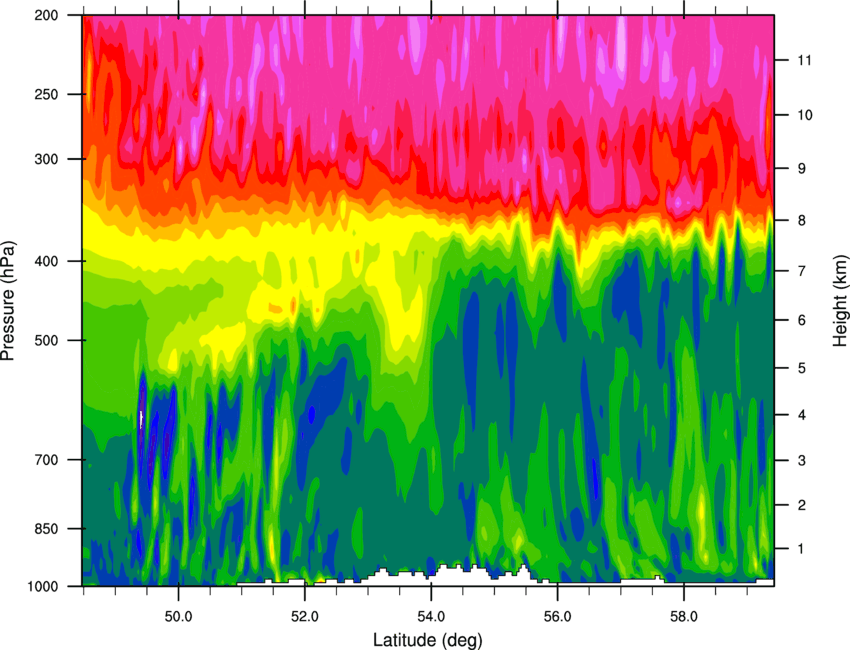850x650 pixels.
Task: Click the 'Pressure (hPa)' axis title
Action: 8,301
